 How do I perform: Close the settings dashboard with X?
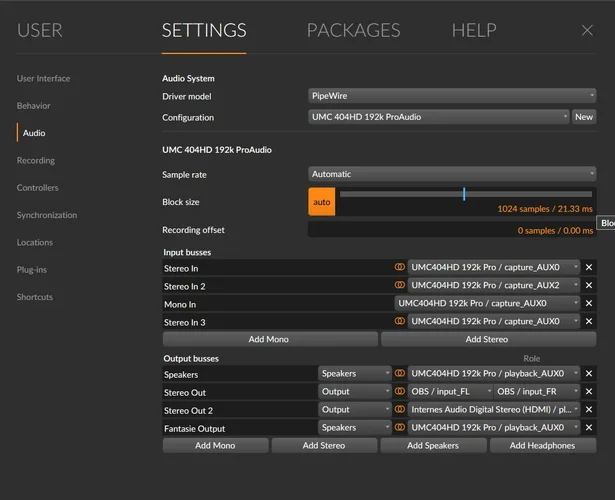[587, 31]
